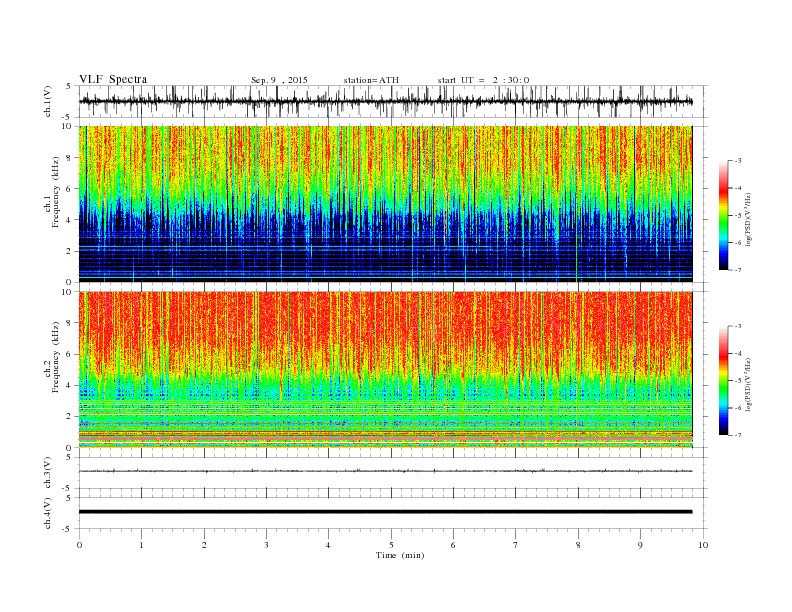792x612 pixels.
Task: Click the ch.1 spectrogram color scale bar
Action: (723, 216)
